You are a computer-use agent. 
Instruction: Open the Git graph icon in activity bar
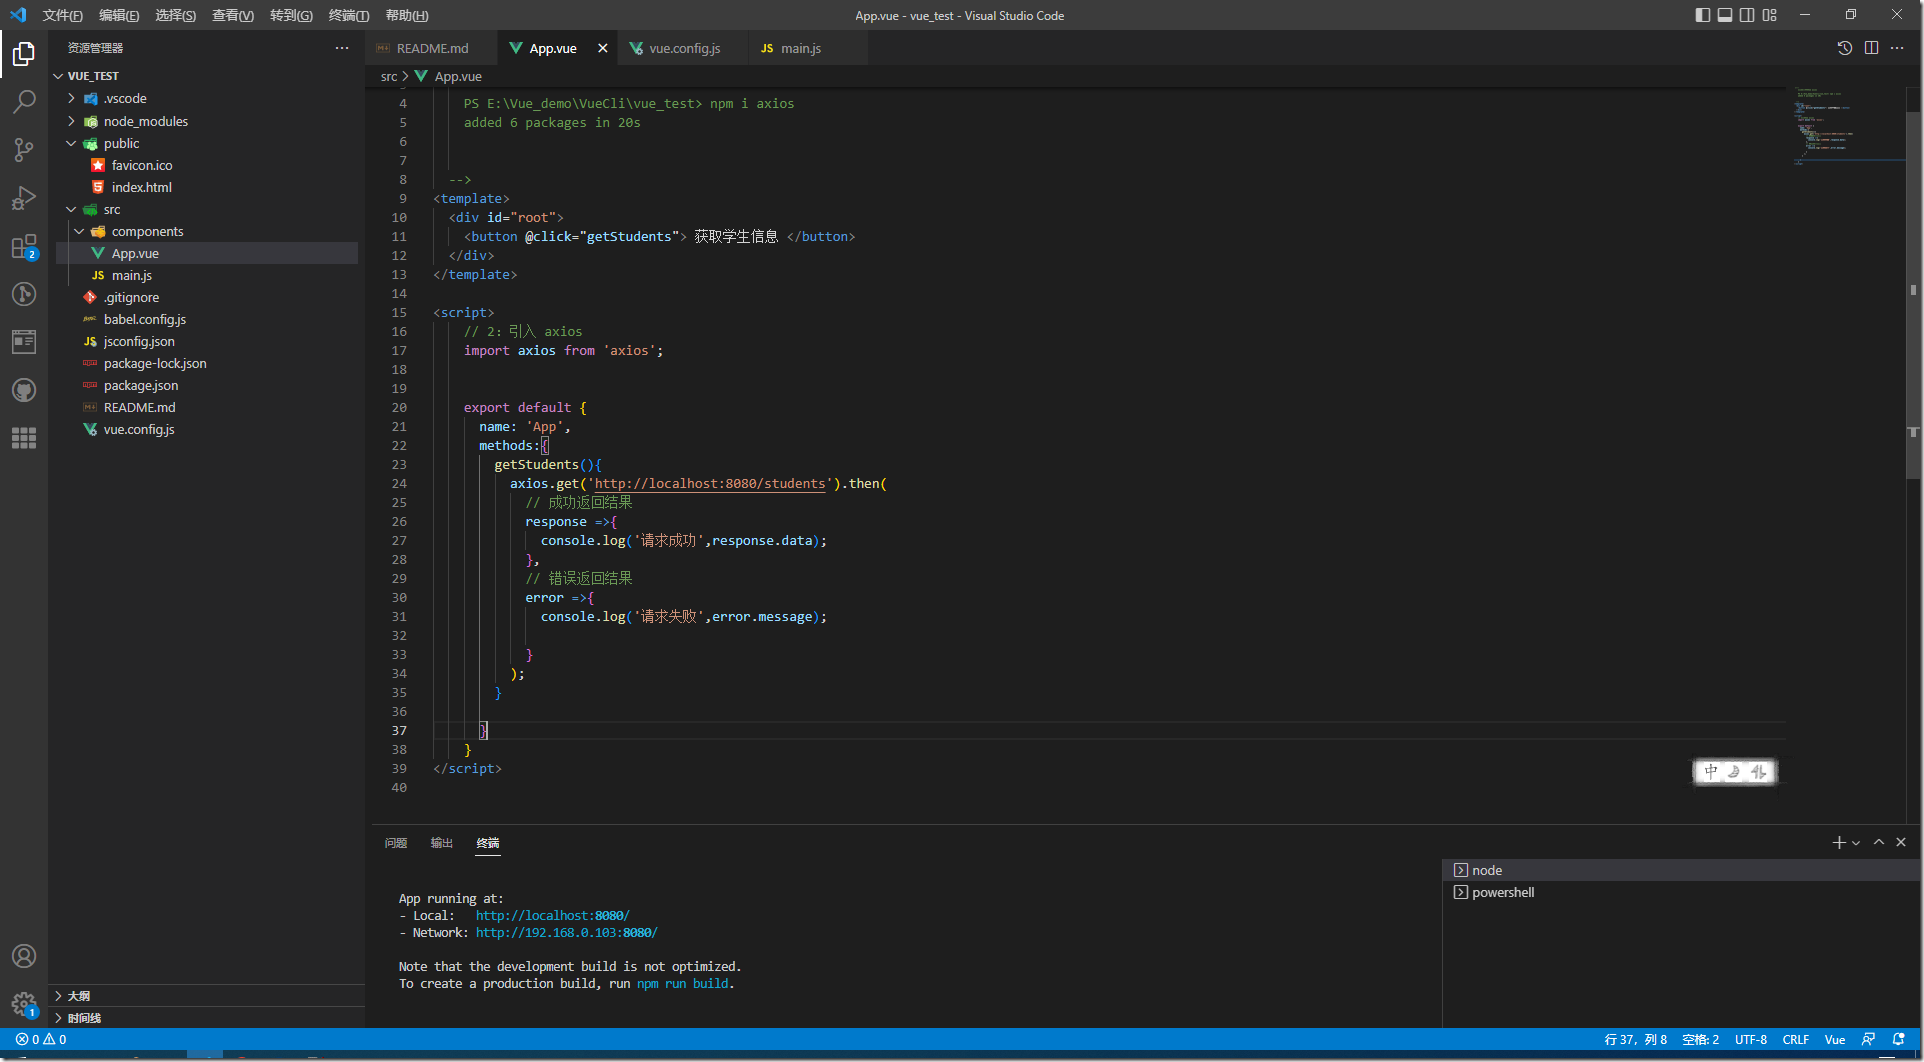(24, 294)
